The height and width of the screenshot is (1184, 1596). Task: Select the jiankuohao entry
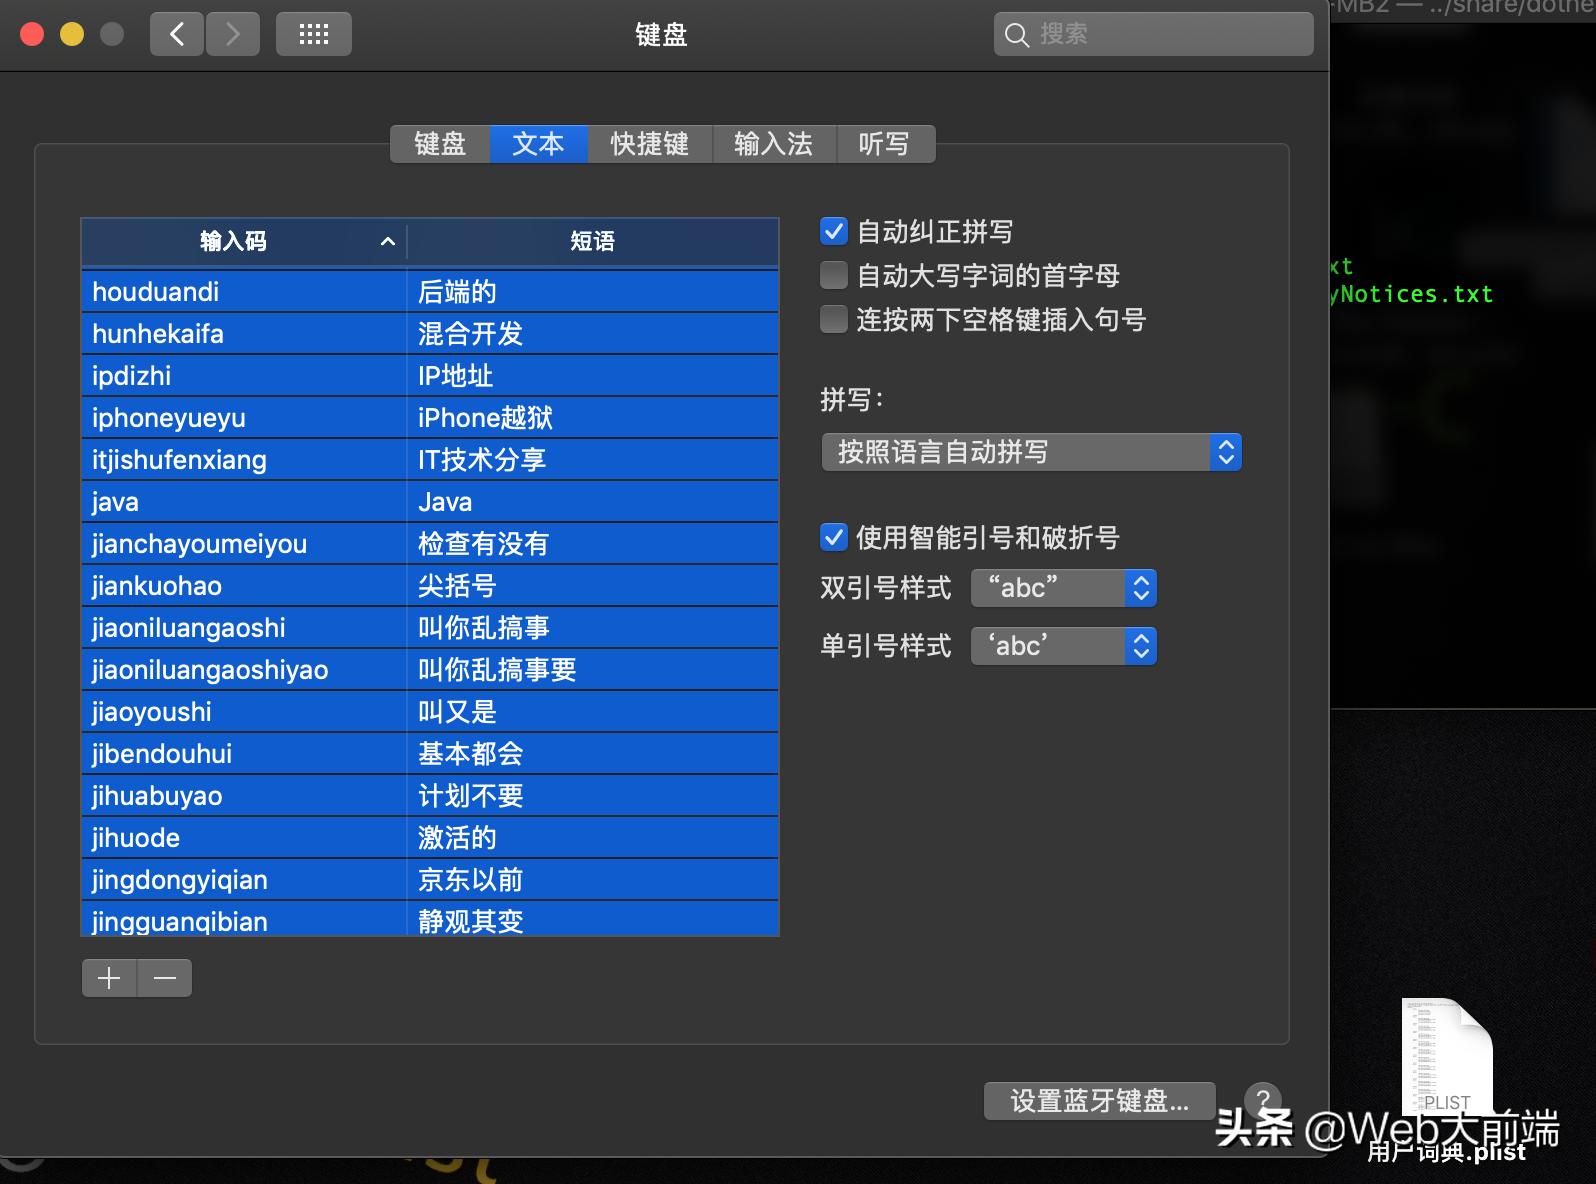pyautogui.click(x=430, y=586)
